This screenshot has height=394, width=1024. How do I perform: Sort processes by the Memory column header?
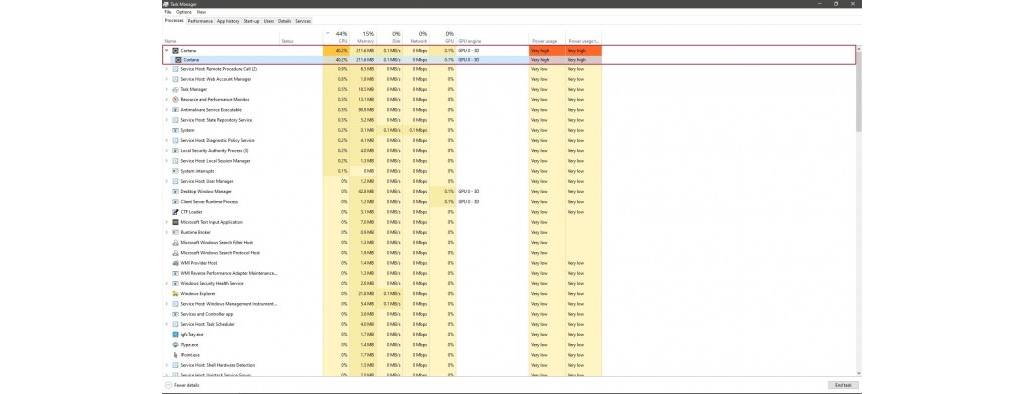364,37
